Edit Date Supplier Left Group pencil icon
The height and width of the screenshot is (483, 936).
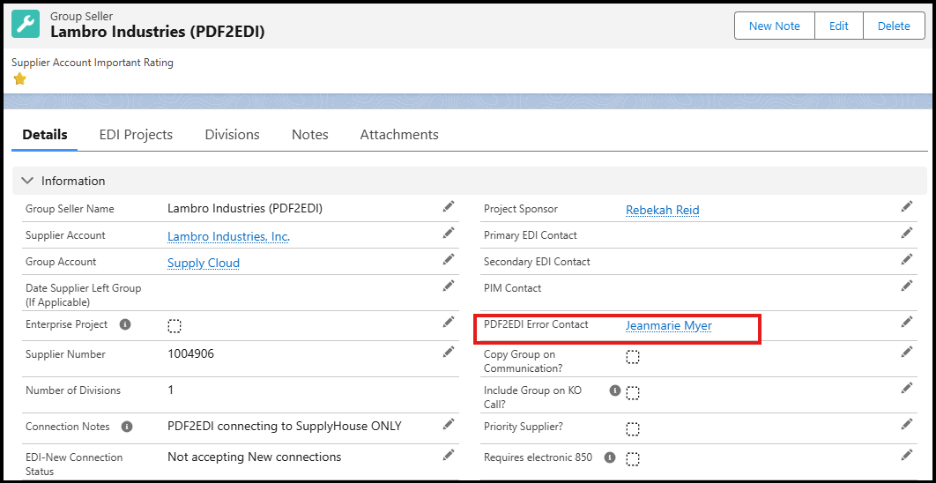(x=448, y=285)
